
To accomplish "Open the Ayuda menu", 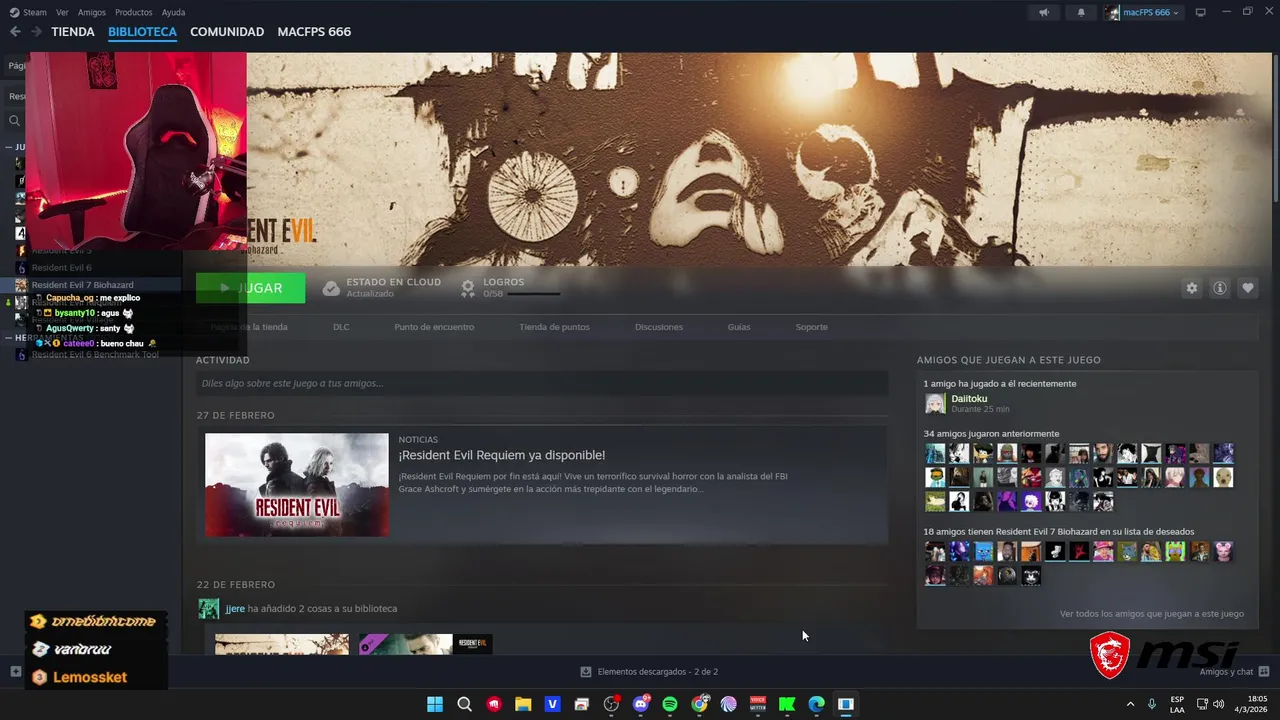I will tap(173, 12).
